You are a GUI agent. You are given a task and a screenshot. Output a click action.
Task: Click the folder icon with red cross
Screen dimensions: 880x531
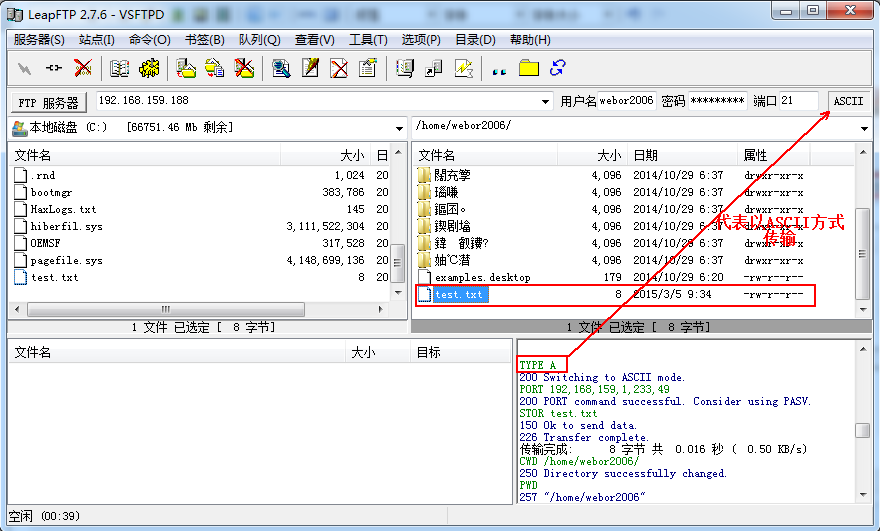point(244,68)
